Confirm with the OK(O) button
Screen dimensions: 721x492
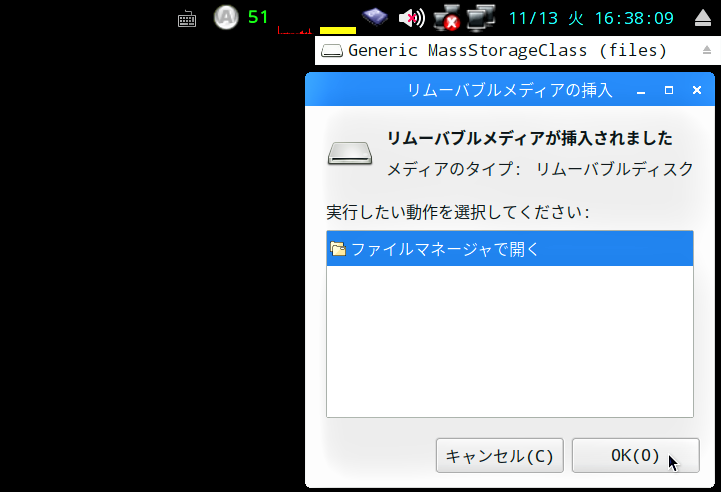(635, 455)
